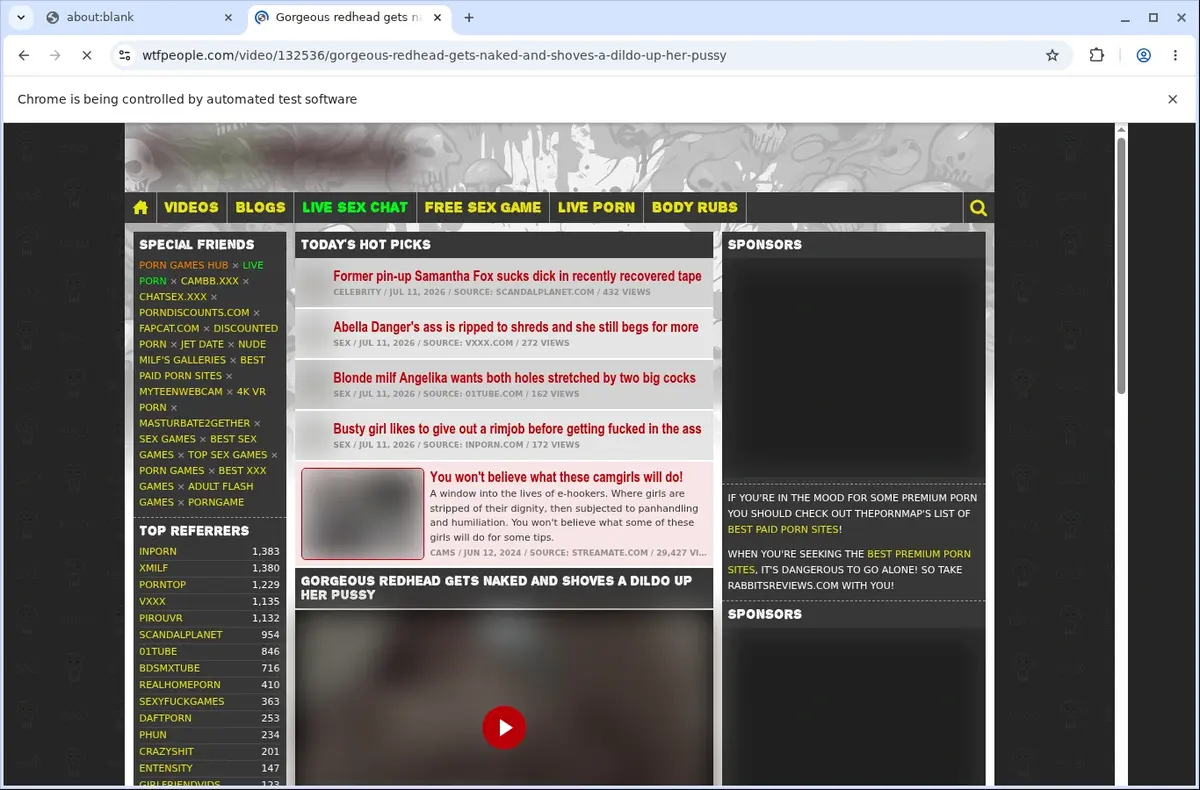This screenshot has width=1200, height=790.
Task: Select DAFTPORN in Top Referrers
Action: 165,718
